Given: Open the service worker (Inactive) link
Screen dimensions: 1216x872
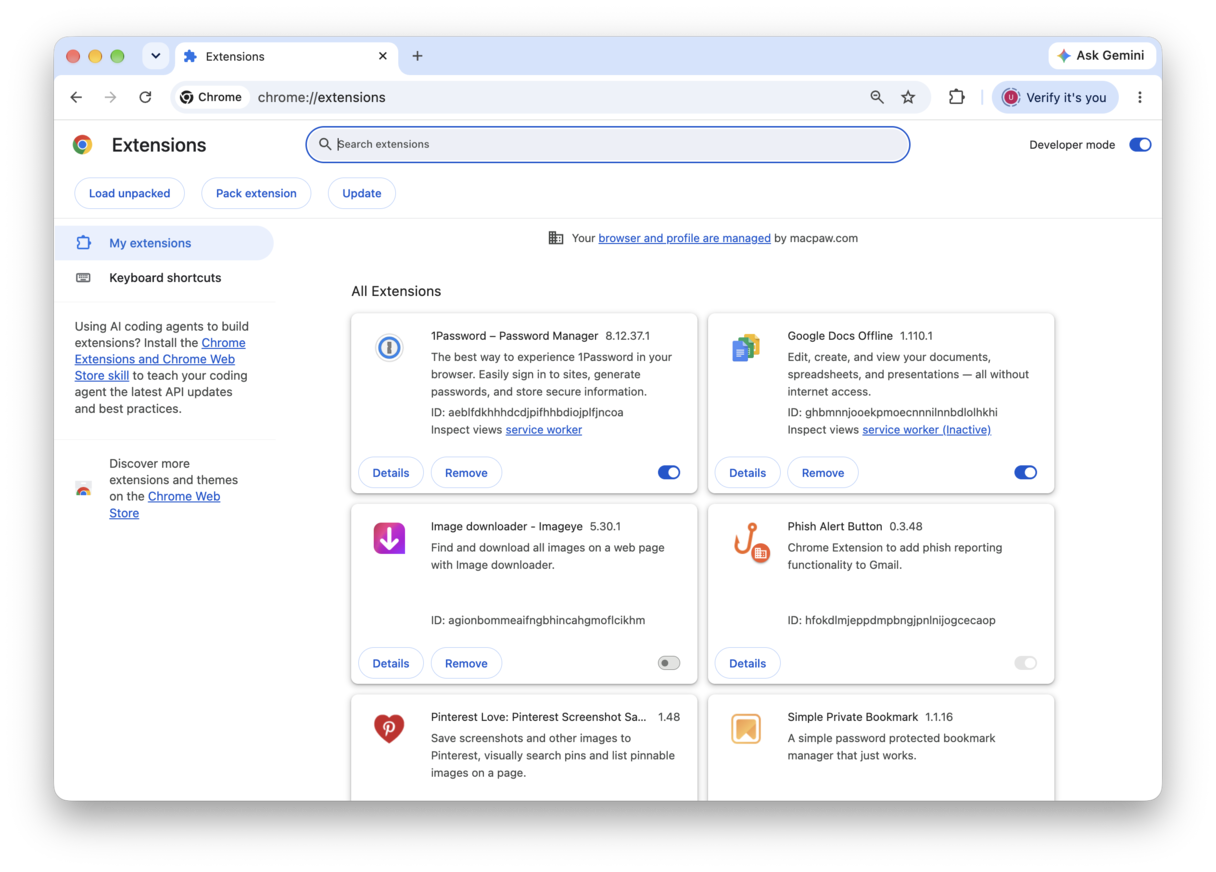Looking at the screenshot, I should (x=927, y=430).
